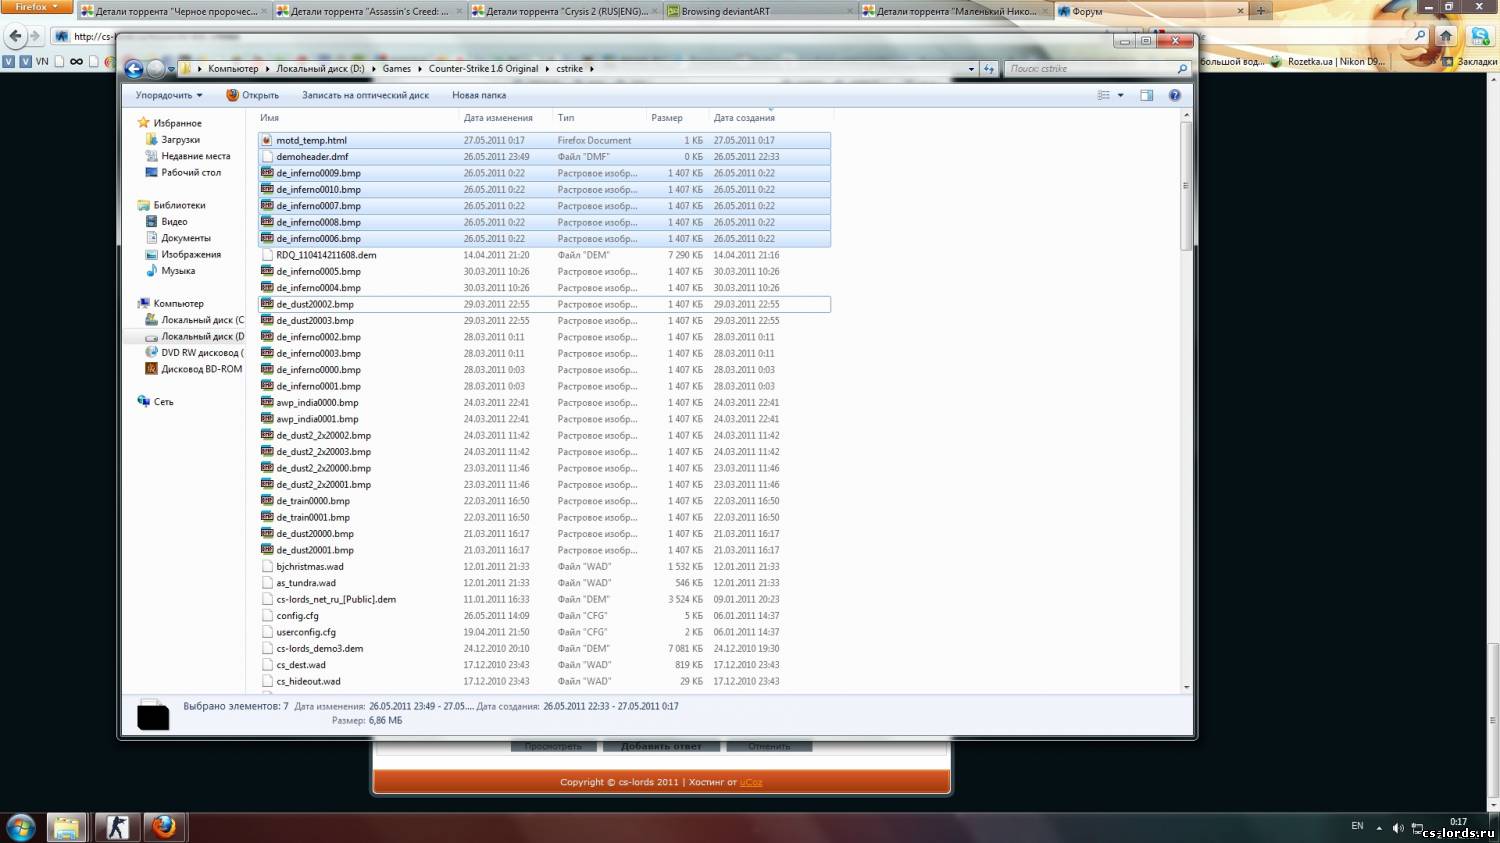Open address bar history dropdown arrow
Viewport: 1500px width, 843px height.
[971, 69]
